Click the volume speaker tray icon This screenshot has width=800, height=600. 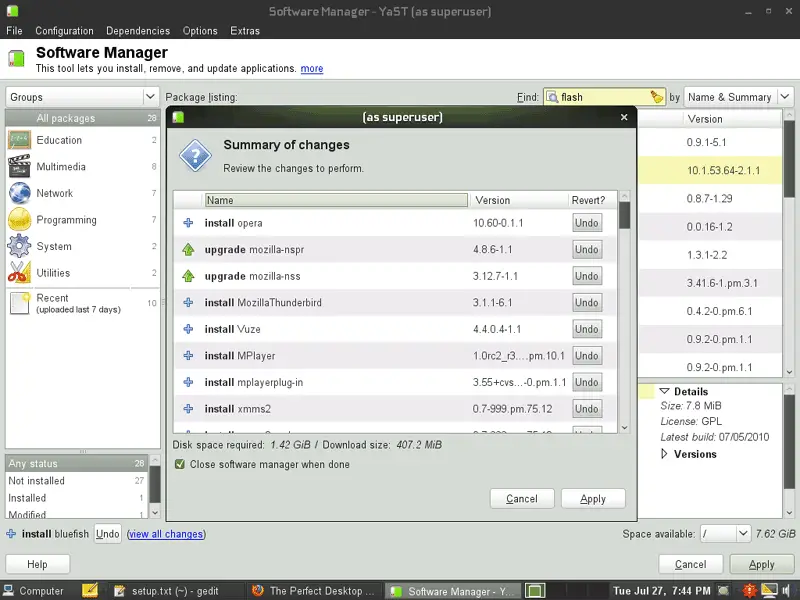[x=788, y=590]
